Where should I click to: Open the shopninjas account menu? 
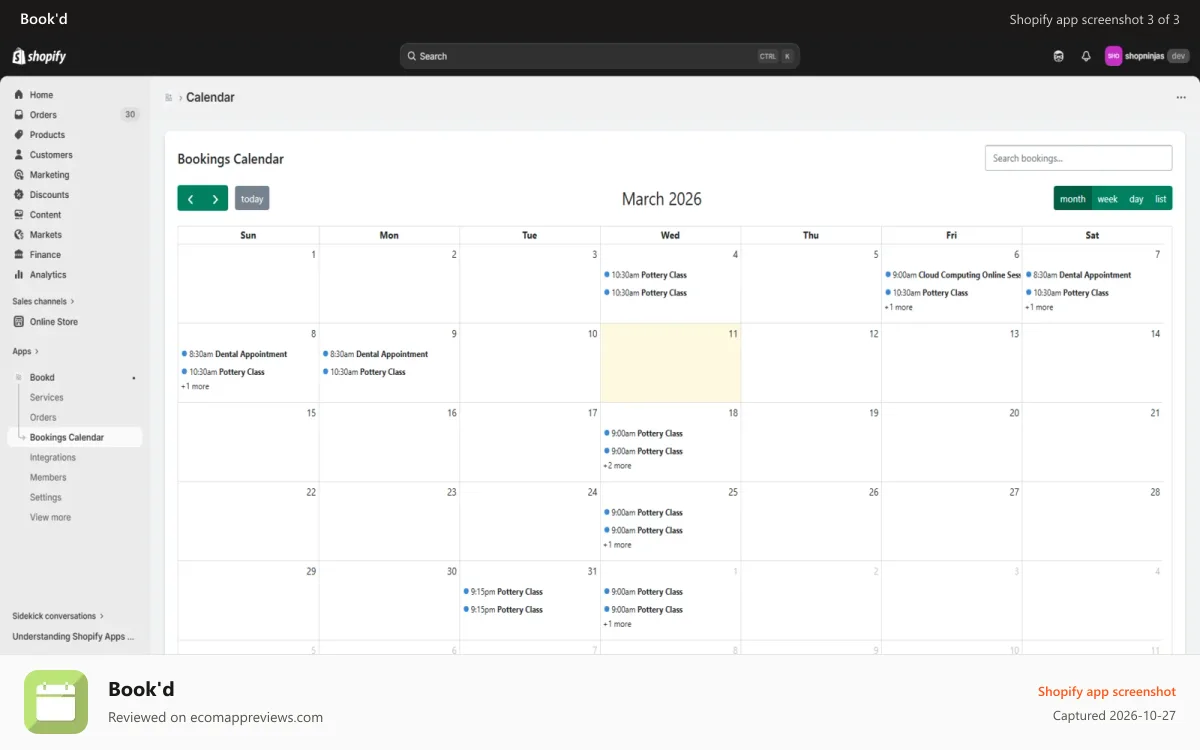coord(1147,56)
